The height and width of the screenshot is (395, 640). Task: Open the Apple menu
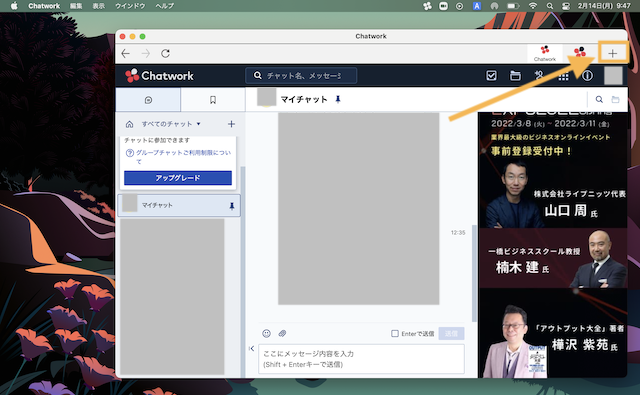pyautogui.click(x=14, y=6)
